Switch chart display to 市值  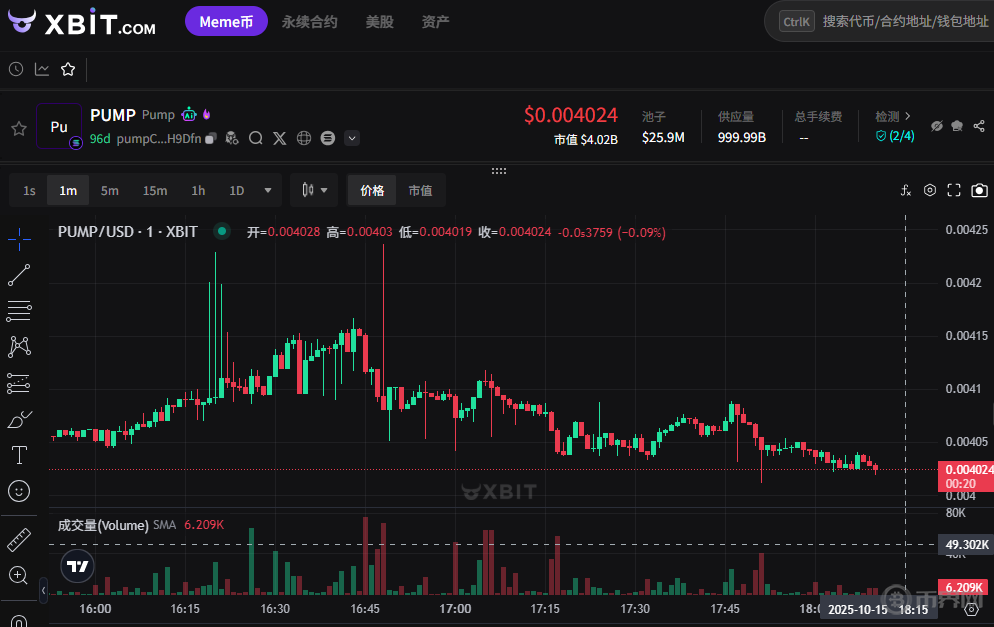[x=420, y=190]
